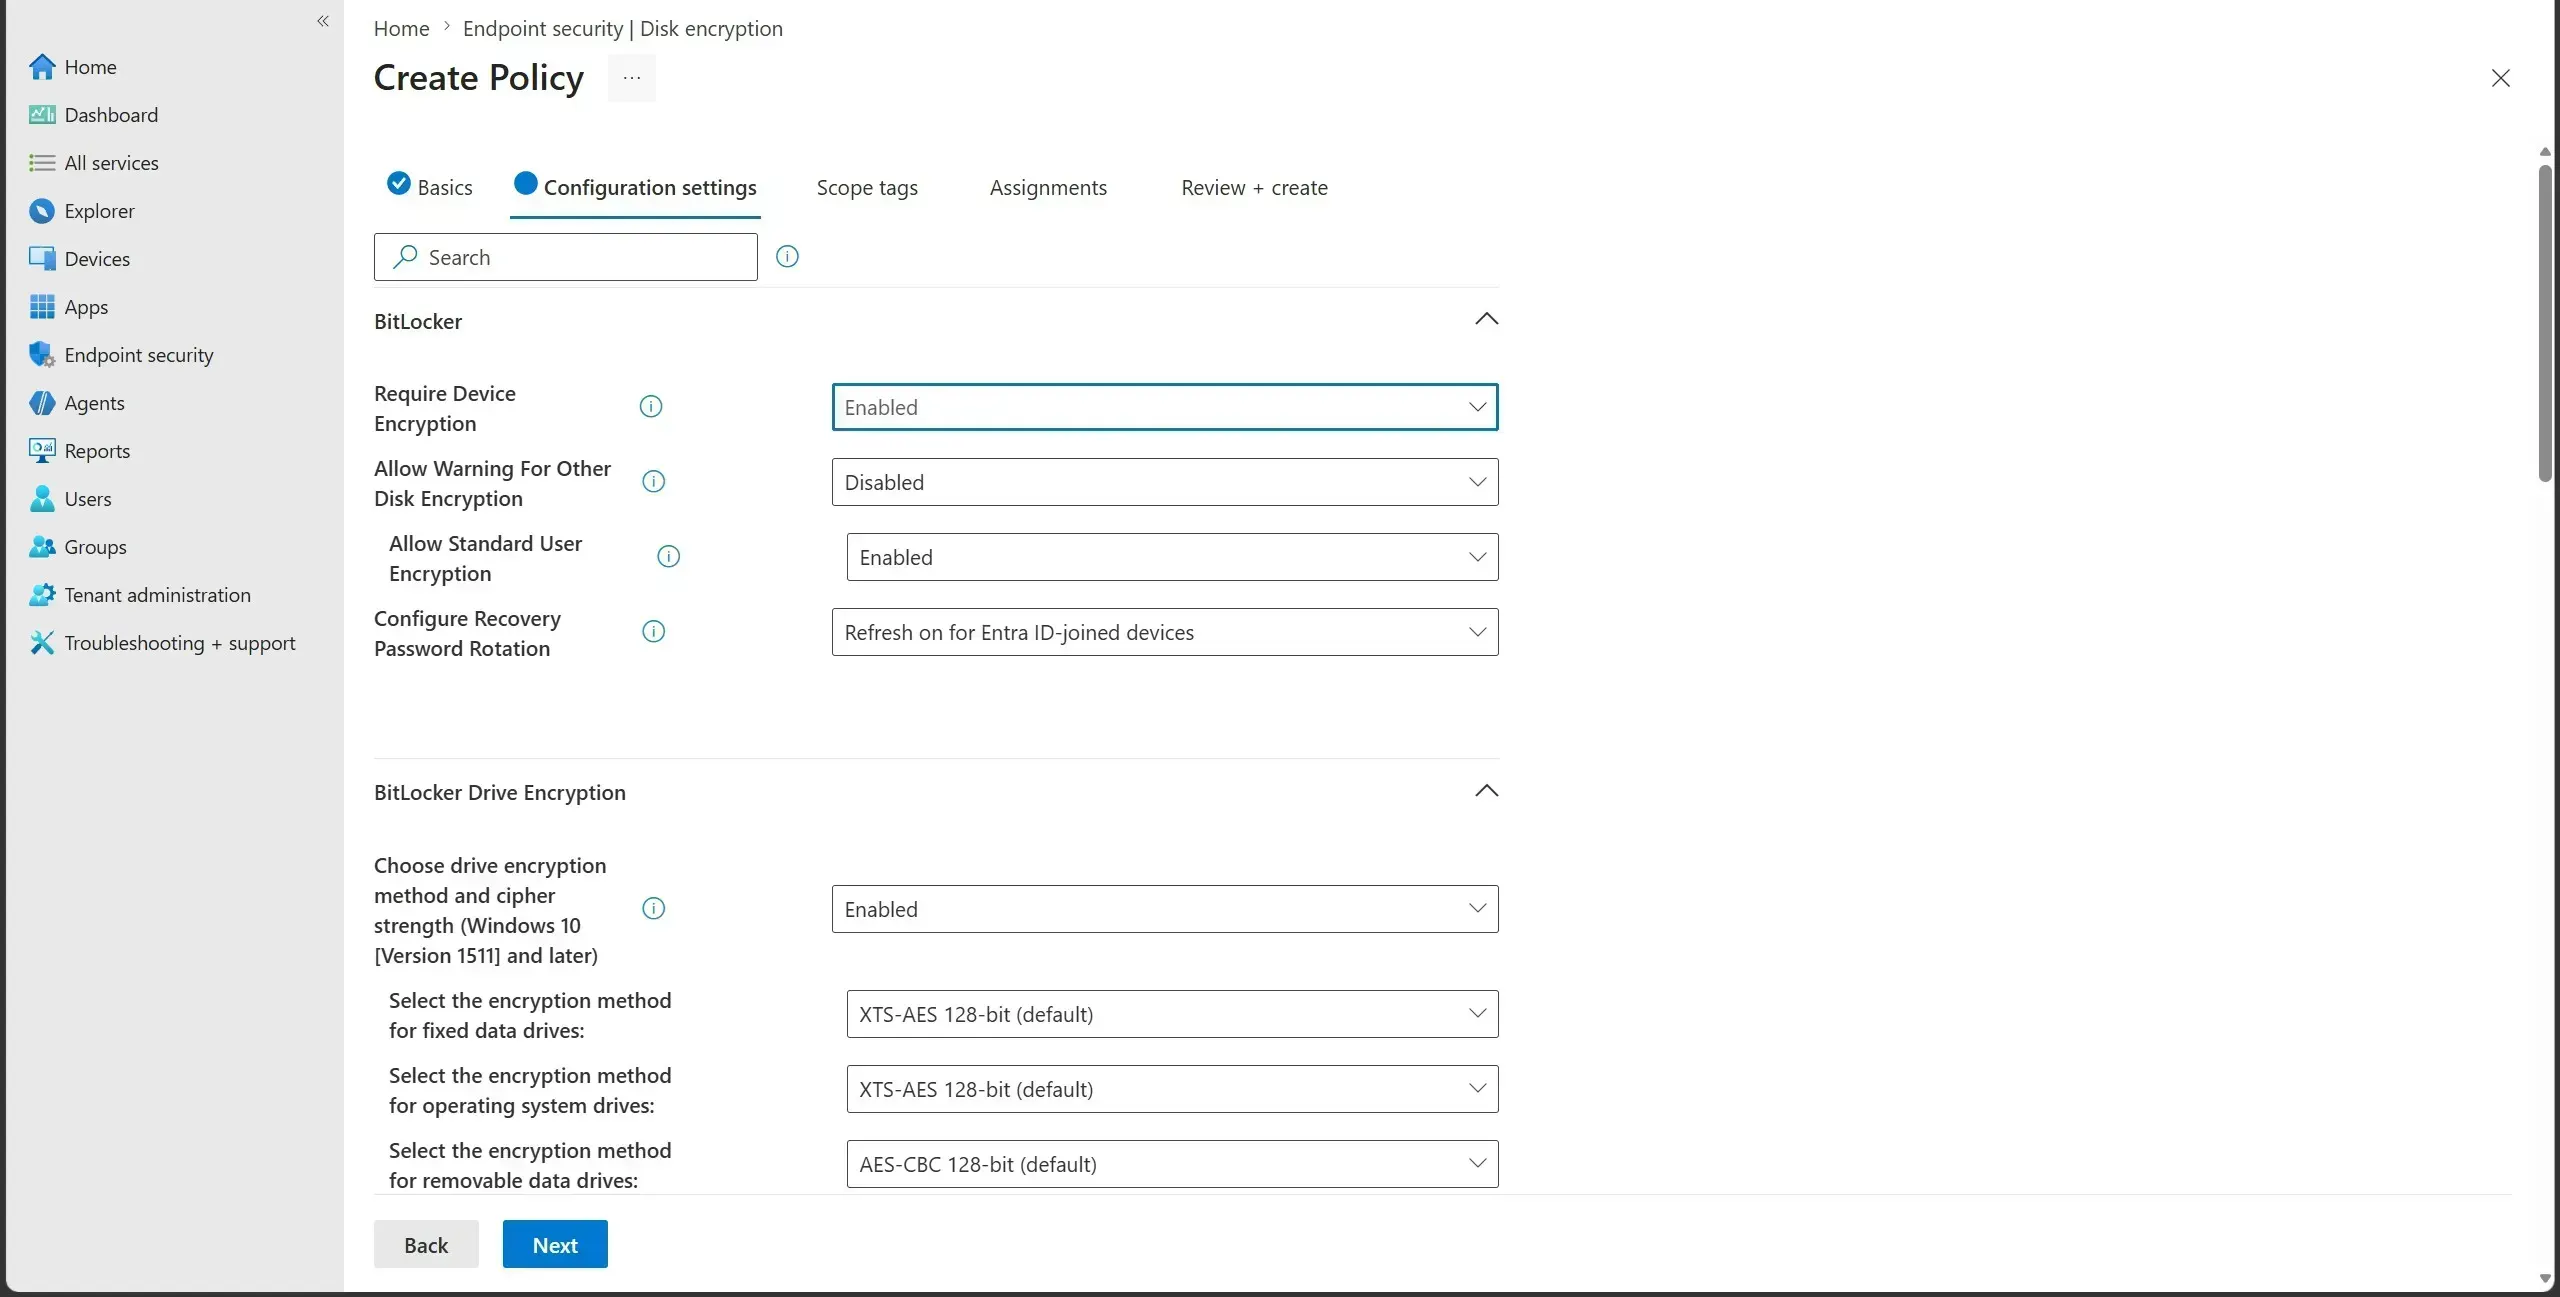Click the Next button
The image size is (2560, 1297).
pyautogui.click(x=555, y=1245)
